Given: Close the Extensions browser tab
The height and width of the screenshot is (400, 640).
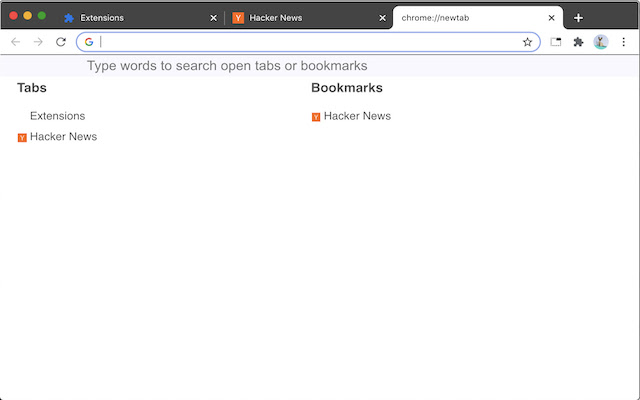Looking at the screenshot, I should (213, 18).
